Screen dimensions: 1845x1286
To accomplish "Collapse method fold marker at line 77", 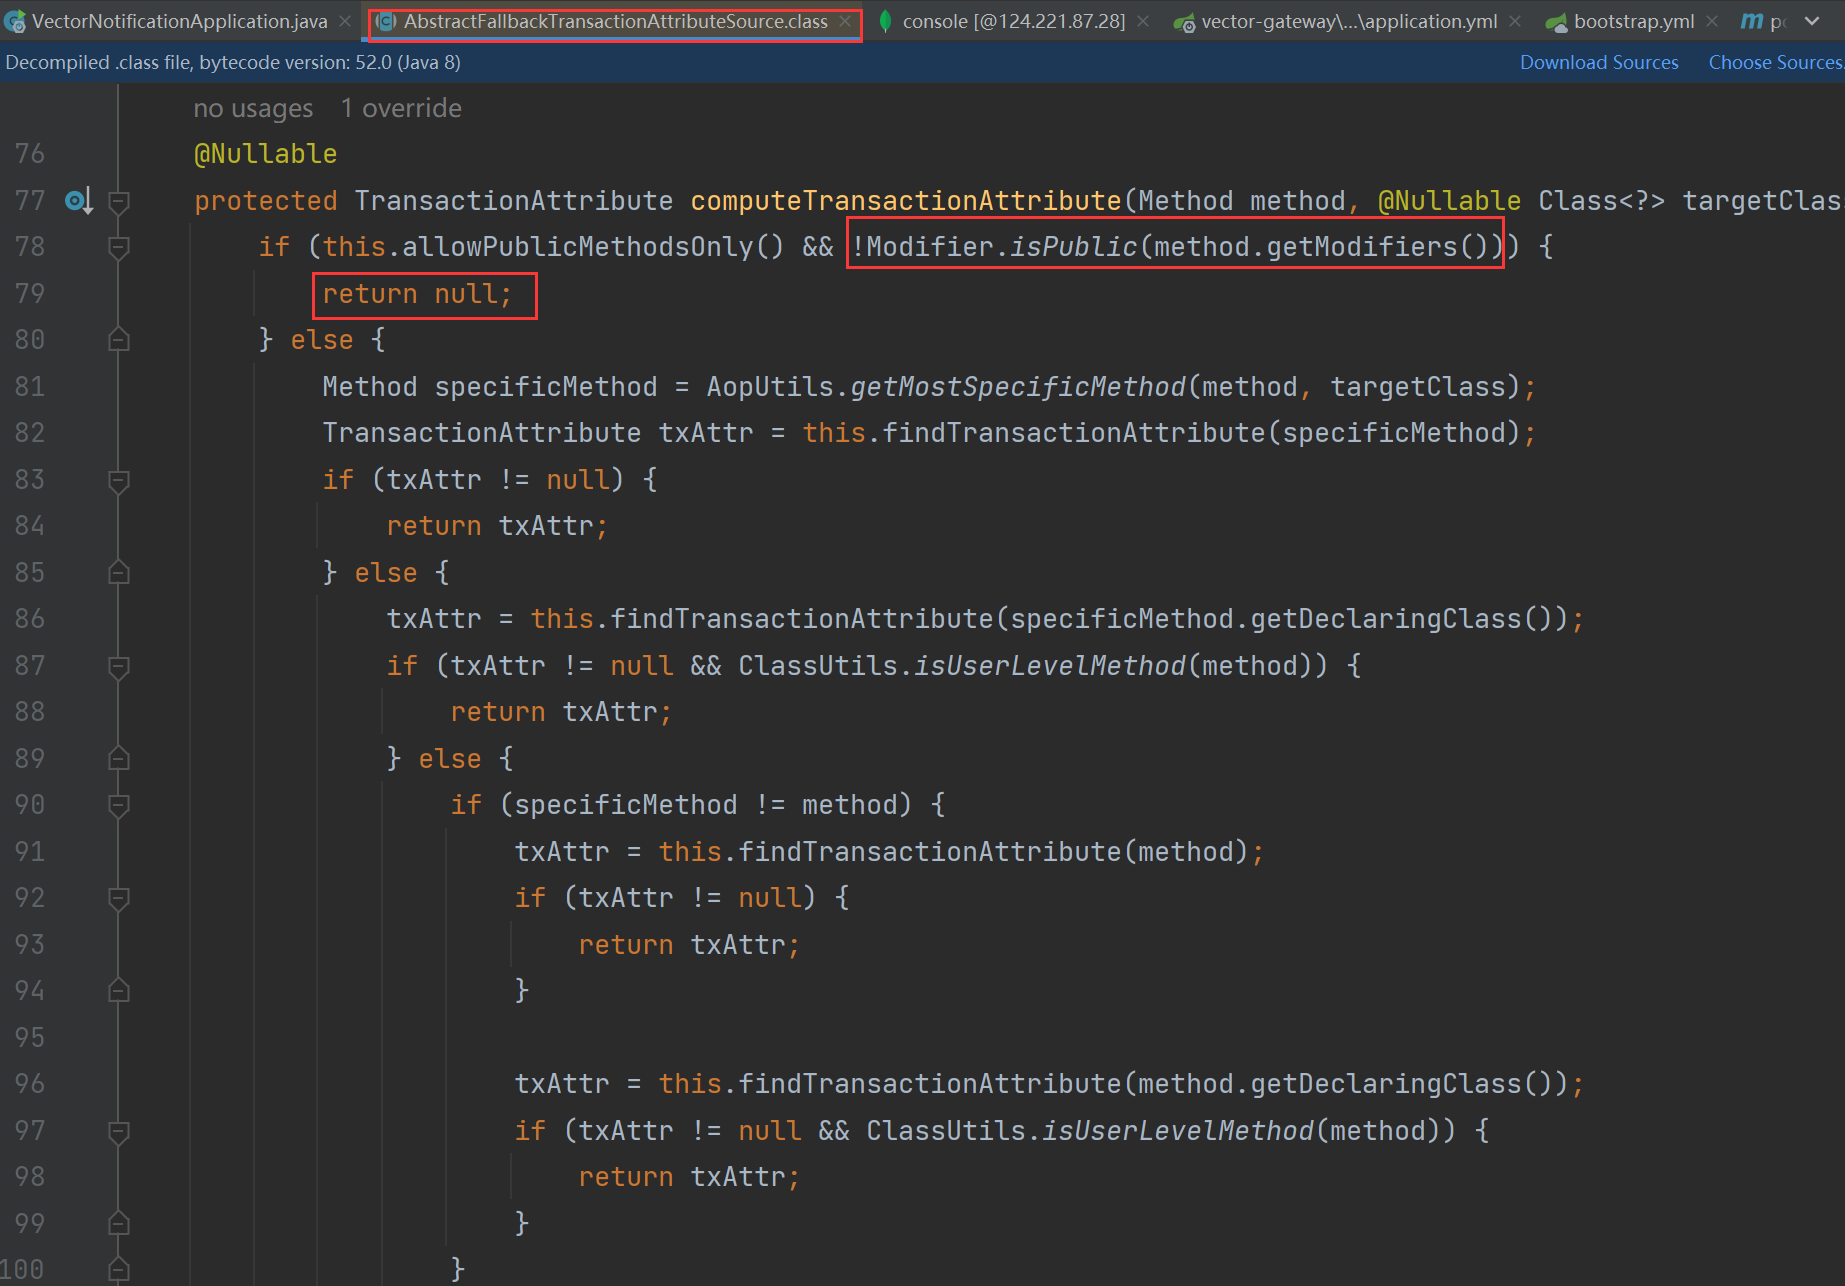I will coord(118,201).
